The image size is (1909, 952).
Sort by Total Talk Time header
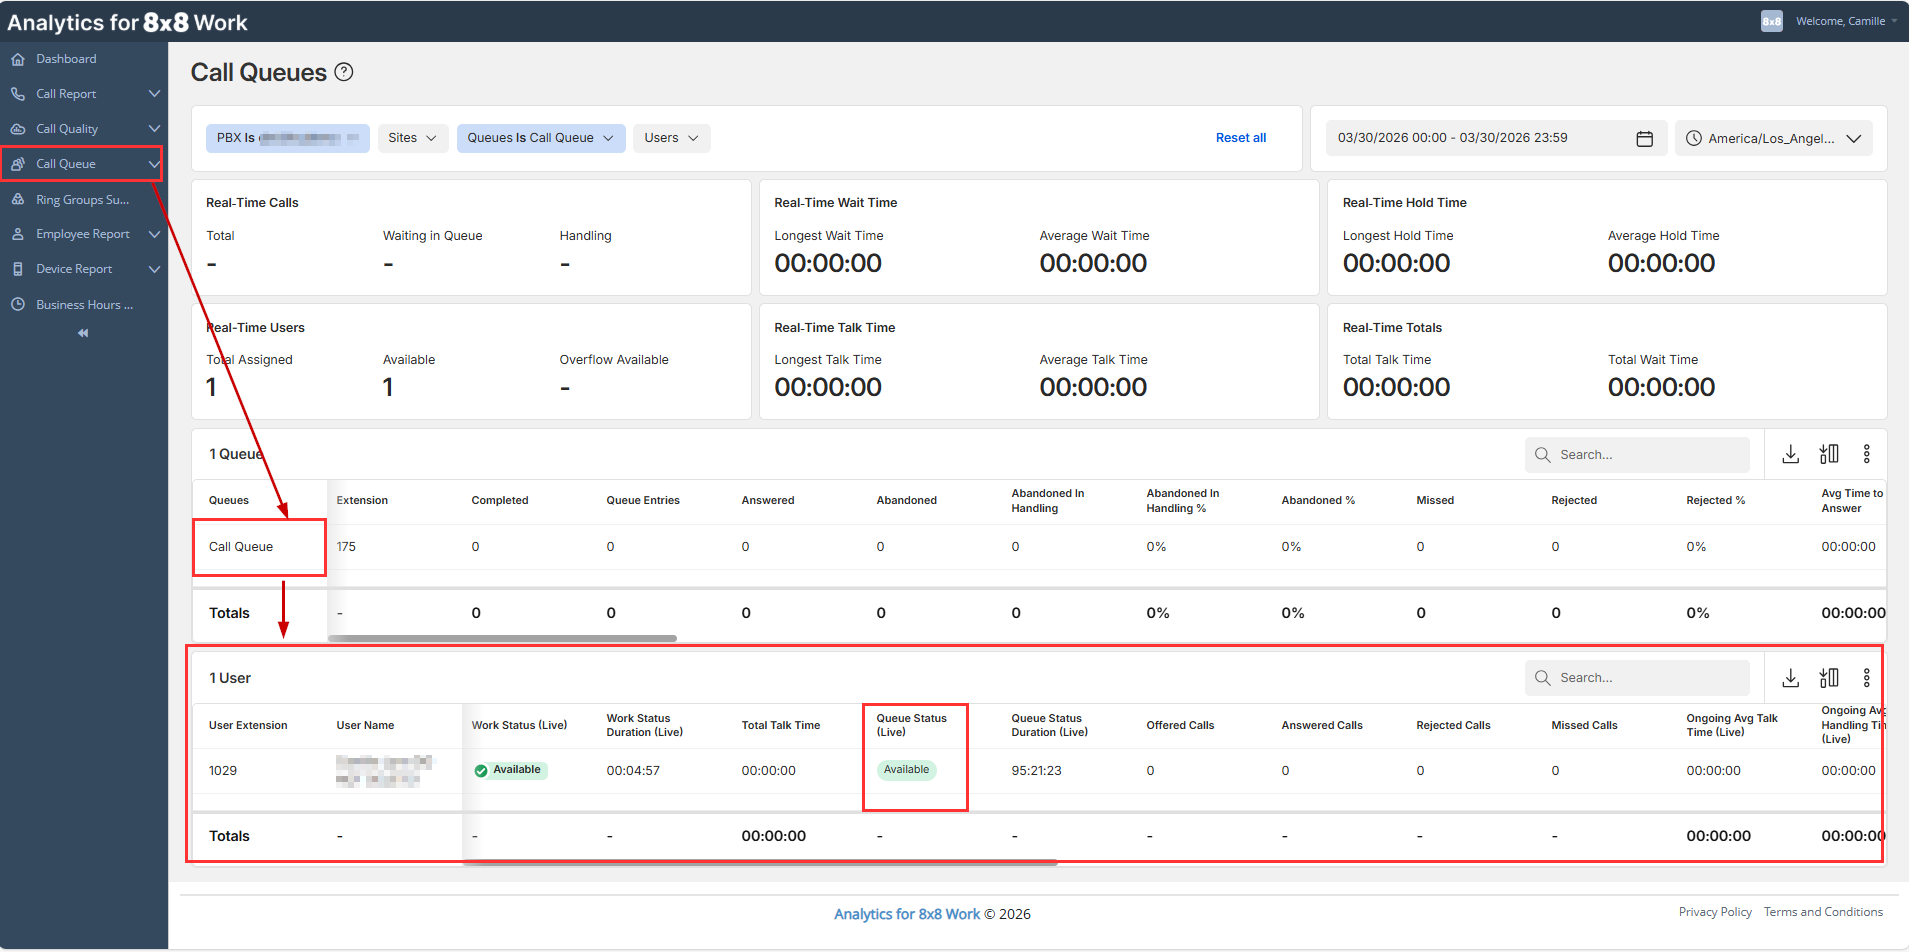[x=781, y=726]
